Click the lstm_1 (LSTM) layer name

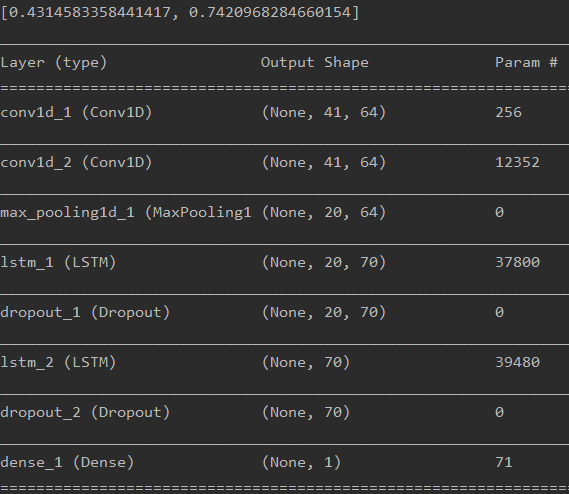58,262
